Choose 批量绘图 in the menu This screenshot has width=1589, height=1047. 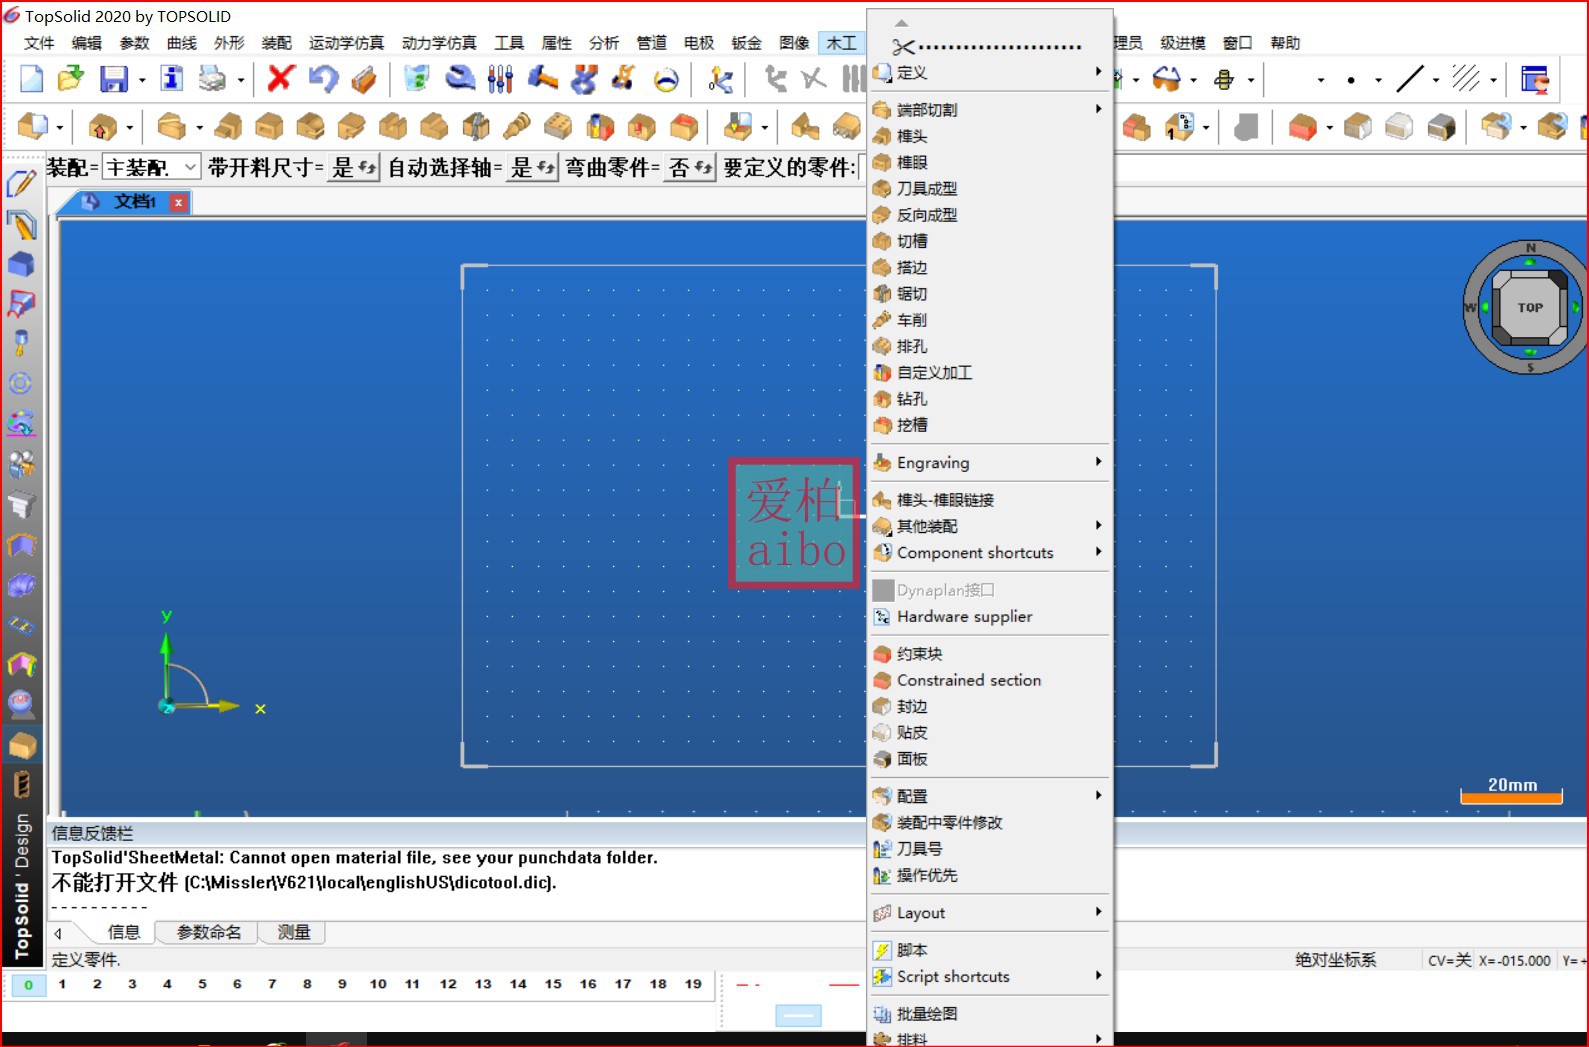coord(990,1014)
